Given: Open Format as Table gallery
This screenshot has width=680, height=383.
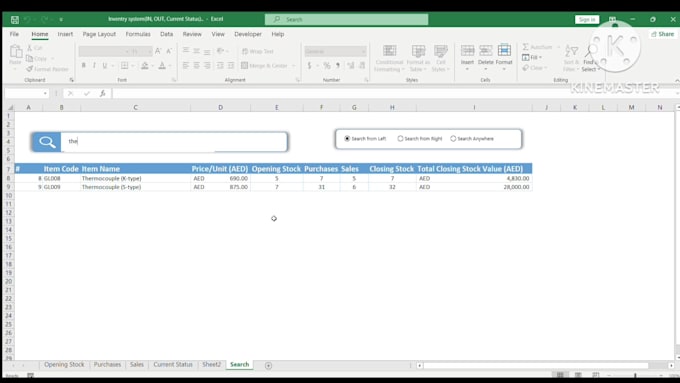Looking at the screenshot, I should coord(418,58).
